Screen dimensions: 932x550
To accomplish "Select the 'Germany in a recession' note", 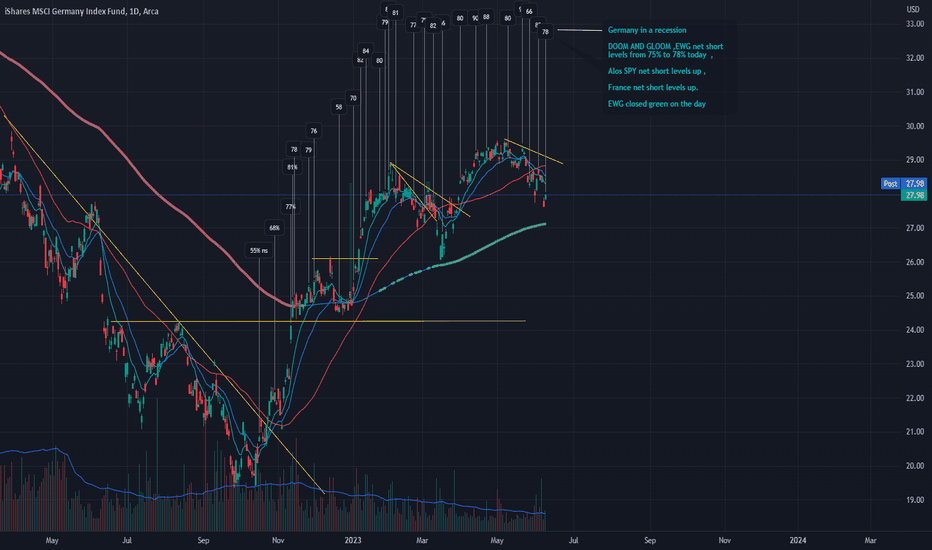I will pos(647,30).
